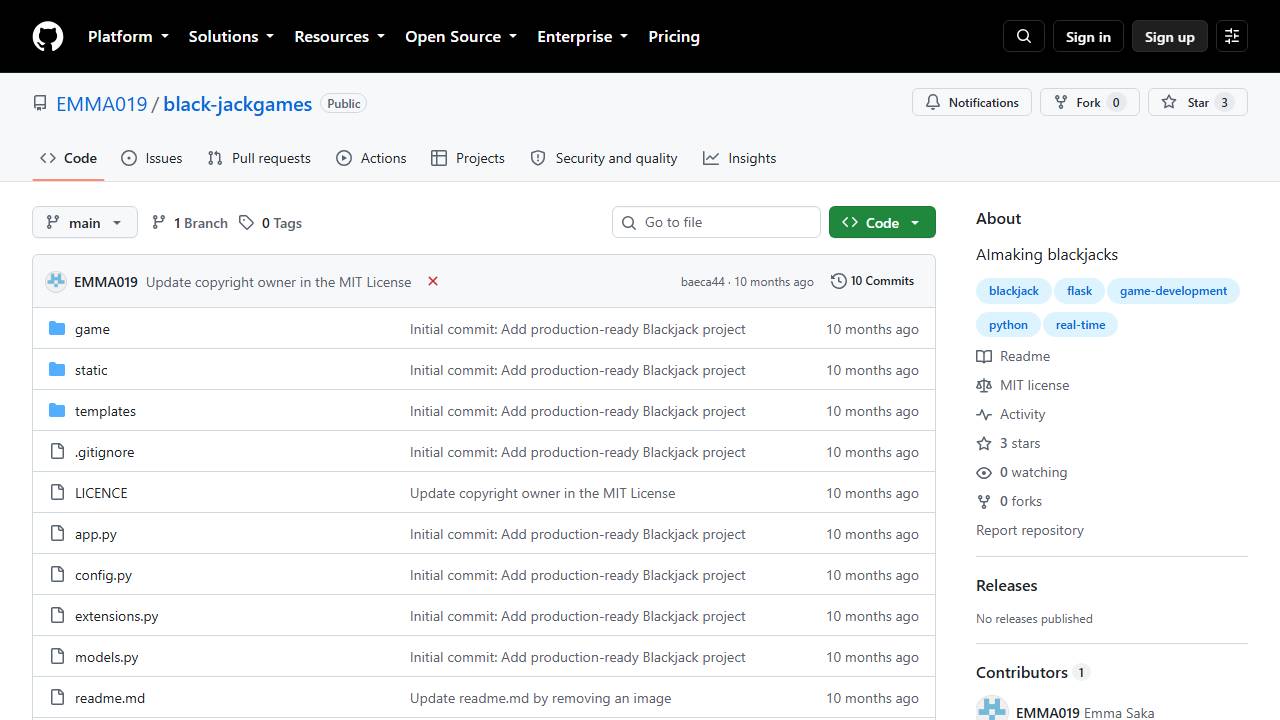Image resolution: width=1280 pixels, height=720 pixels.
Task: Click the app.py file icon
Action: pos(57,534)
